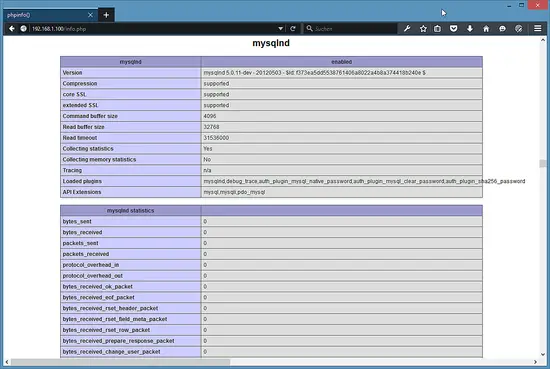Click the protocol_overhead_in label
This screenshot has width=550, height=369.
pos(91,265)
